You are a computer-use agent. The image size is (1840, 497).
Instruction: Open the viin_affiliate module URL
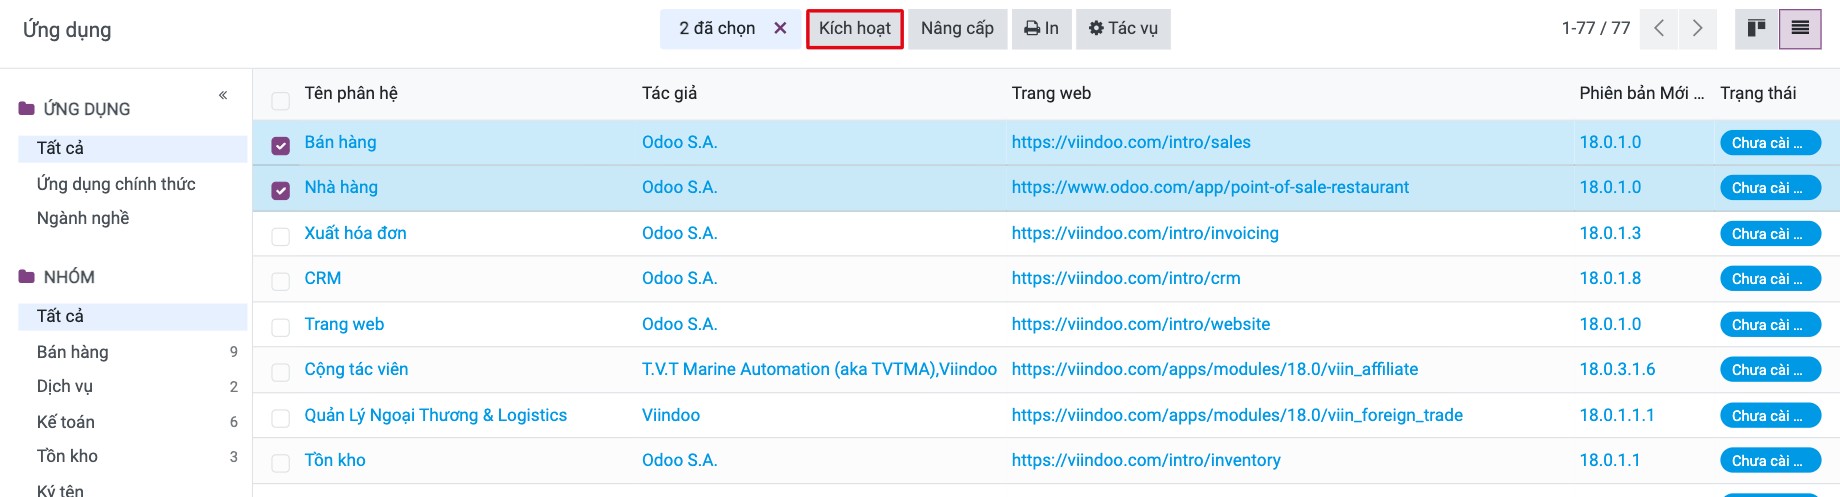click(1215, 369)
